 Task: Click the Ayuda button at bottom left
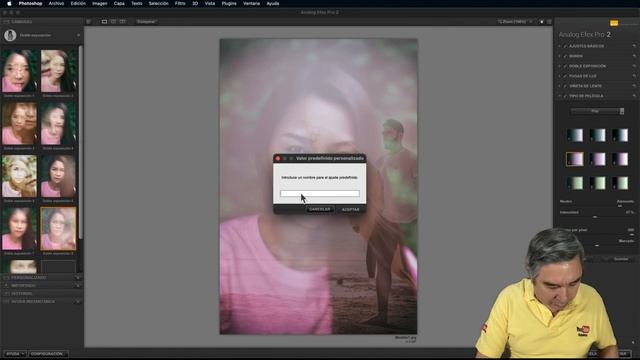coord(15,354)
